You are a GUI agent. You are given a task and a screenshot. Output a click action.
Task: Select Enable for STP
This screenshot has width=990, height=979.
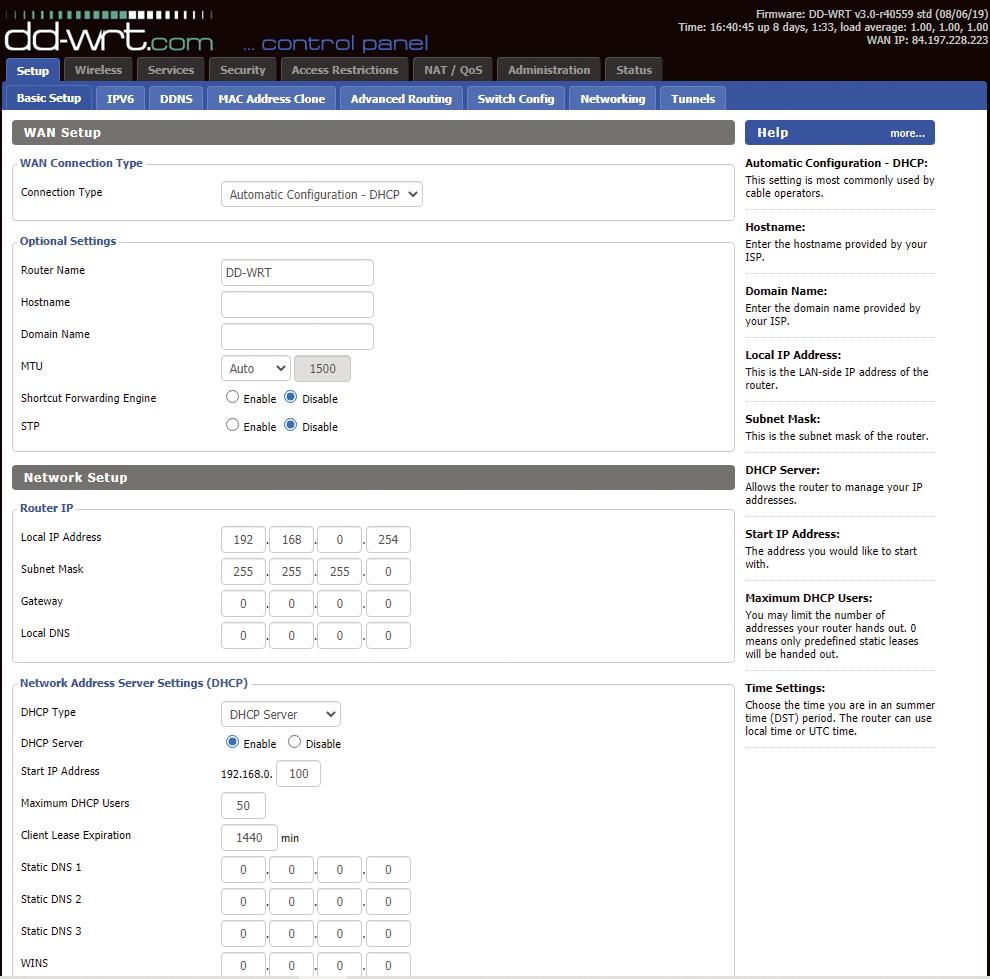(x=232, y=425)
